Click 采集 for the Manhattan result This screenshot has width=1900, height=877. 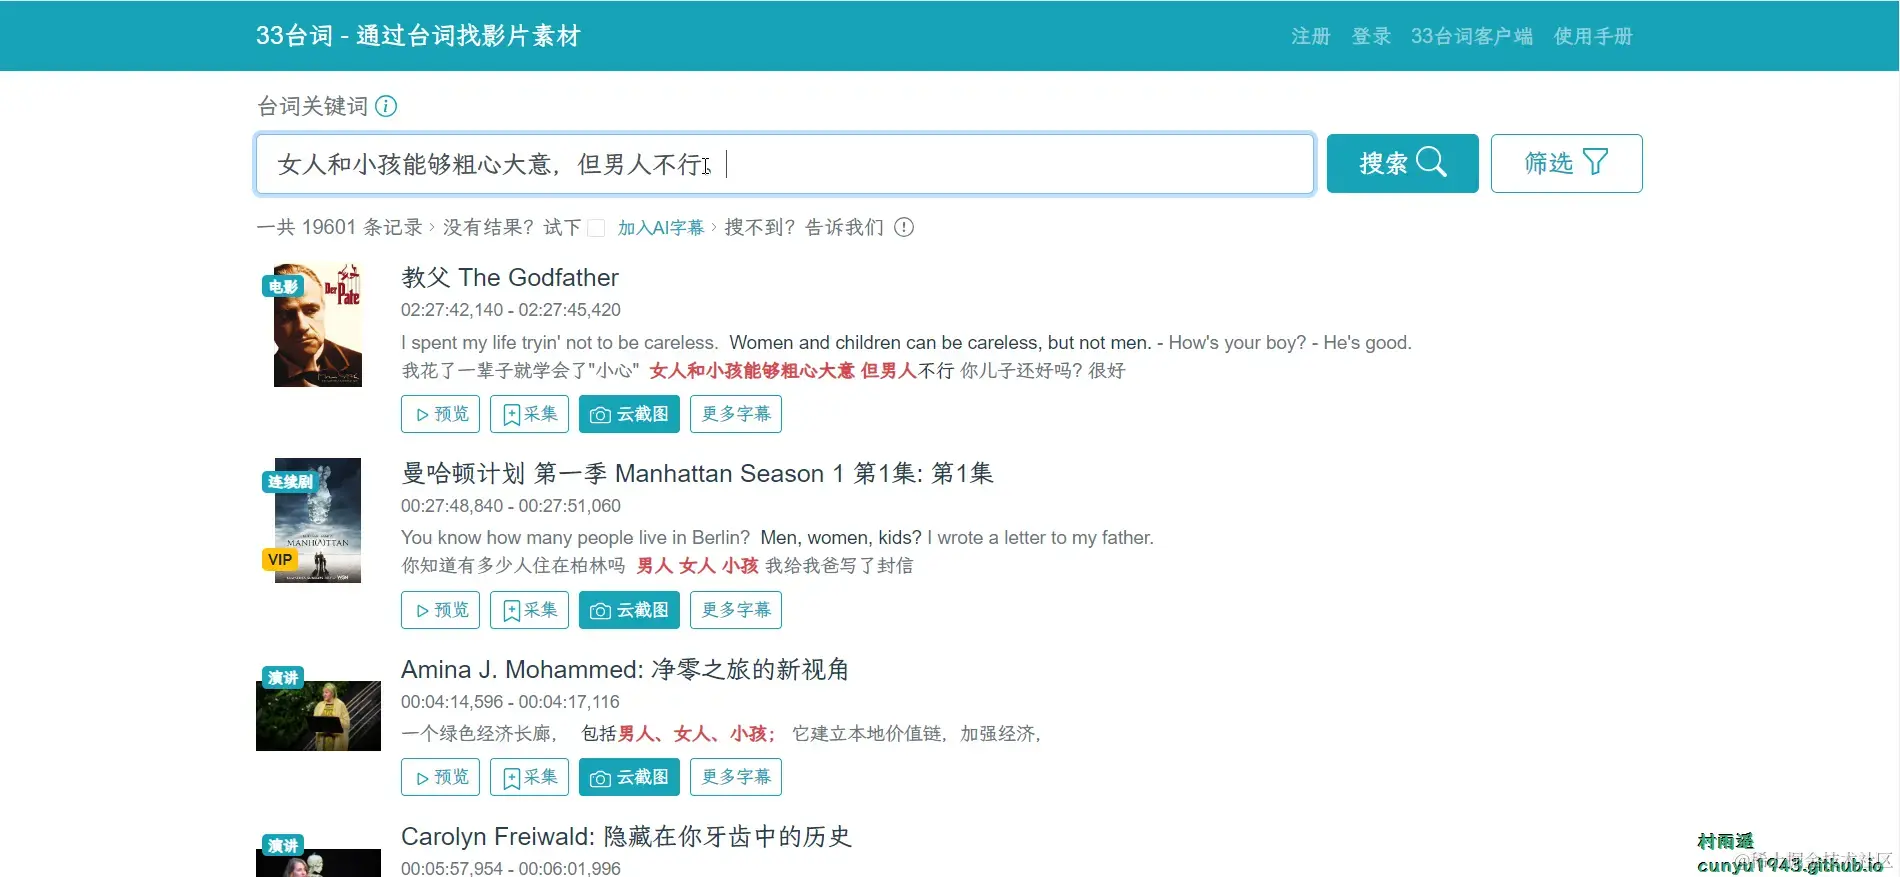529,610
